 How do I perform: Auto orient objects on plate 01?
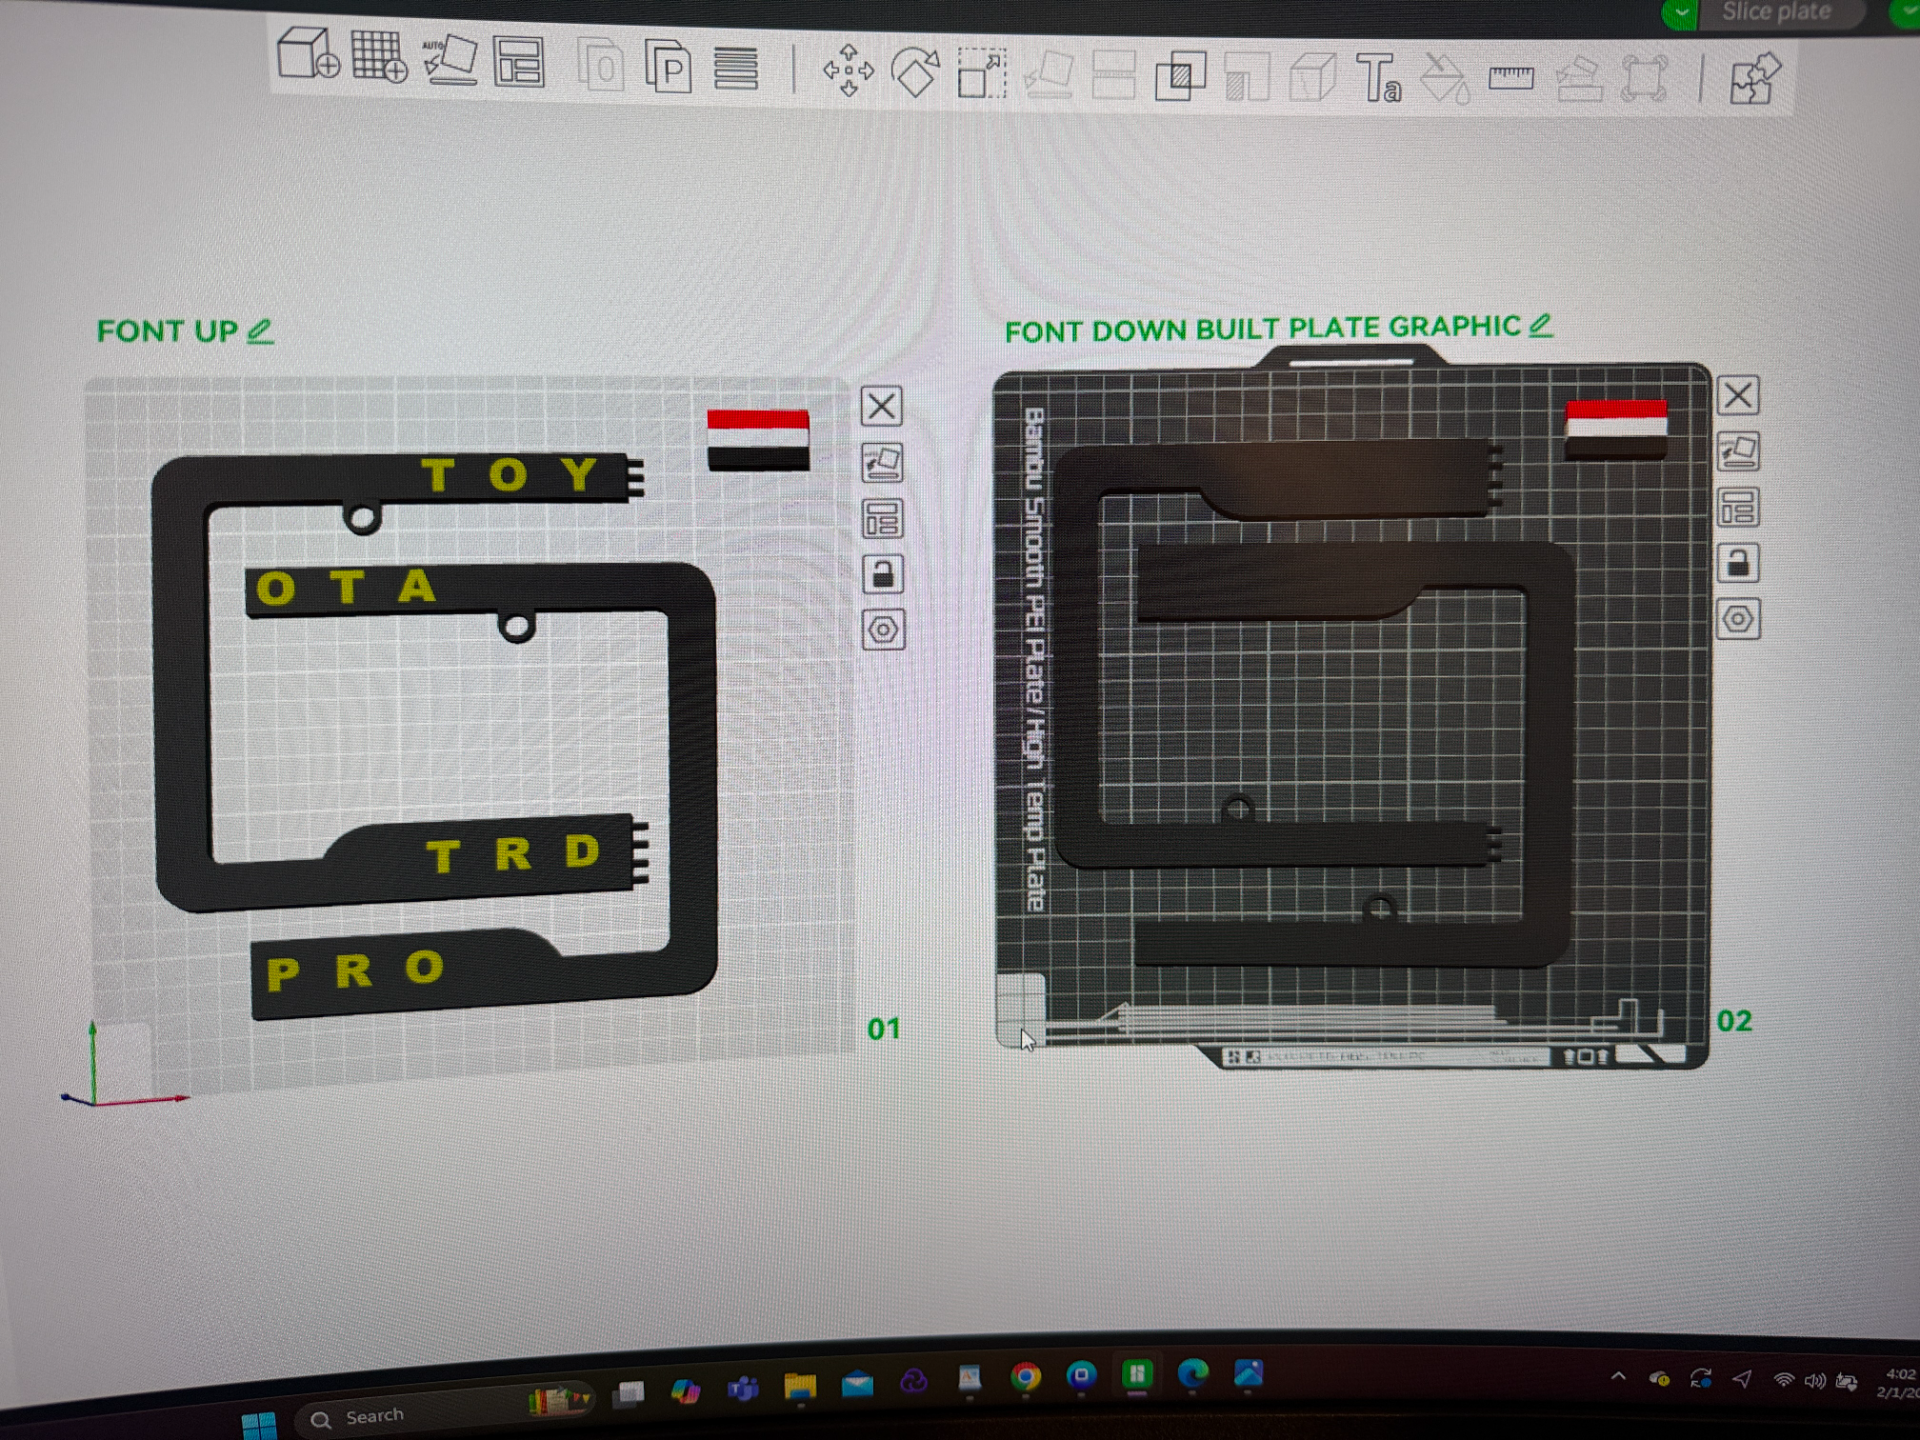(882, 463)
